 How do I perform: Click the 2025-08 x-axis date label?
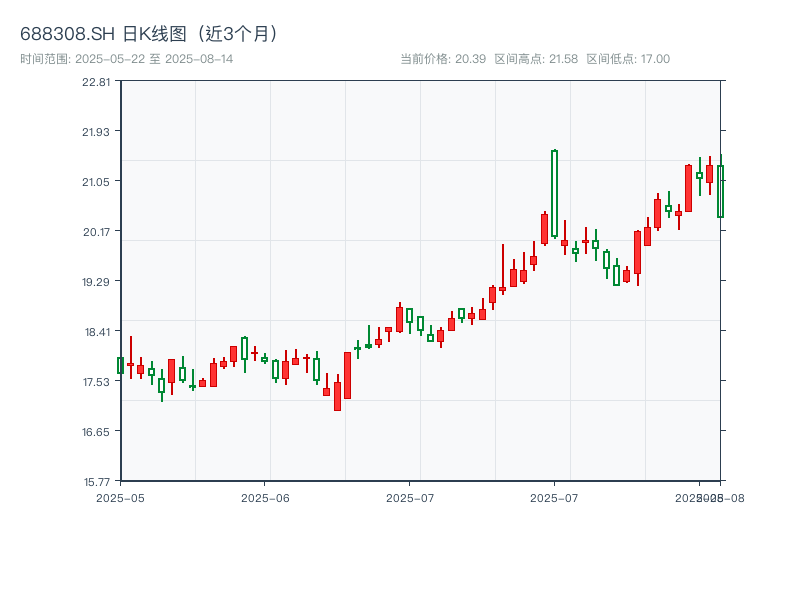point(722,497)
